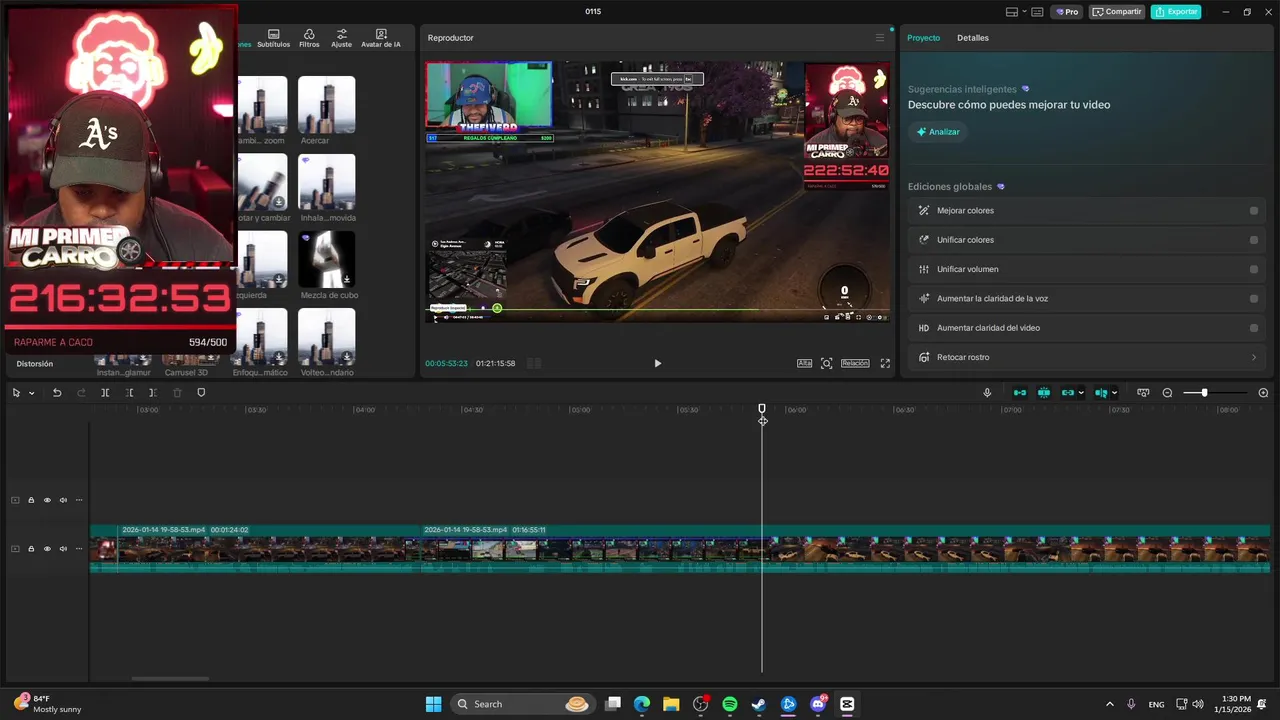The width and height of the screenshot is (1280, 720).
Task: Open the Filtros panel
Action: click(309, 38)
